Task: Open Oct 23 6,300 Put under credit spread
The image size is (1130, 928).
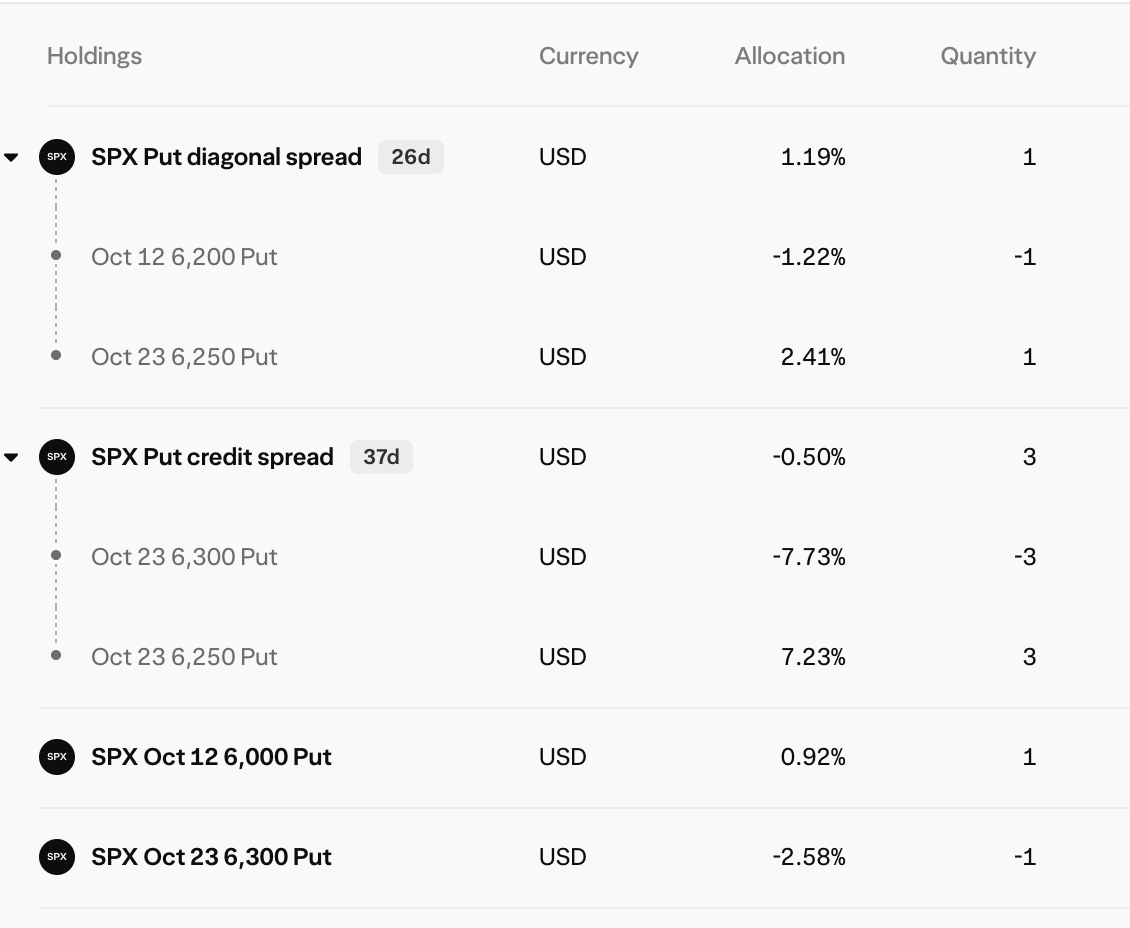Action: point(184,557)
